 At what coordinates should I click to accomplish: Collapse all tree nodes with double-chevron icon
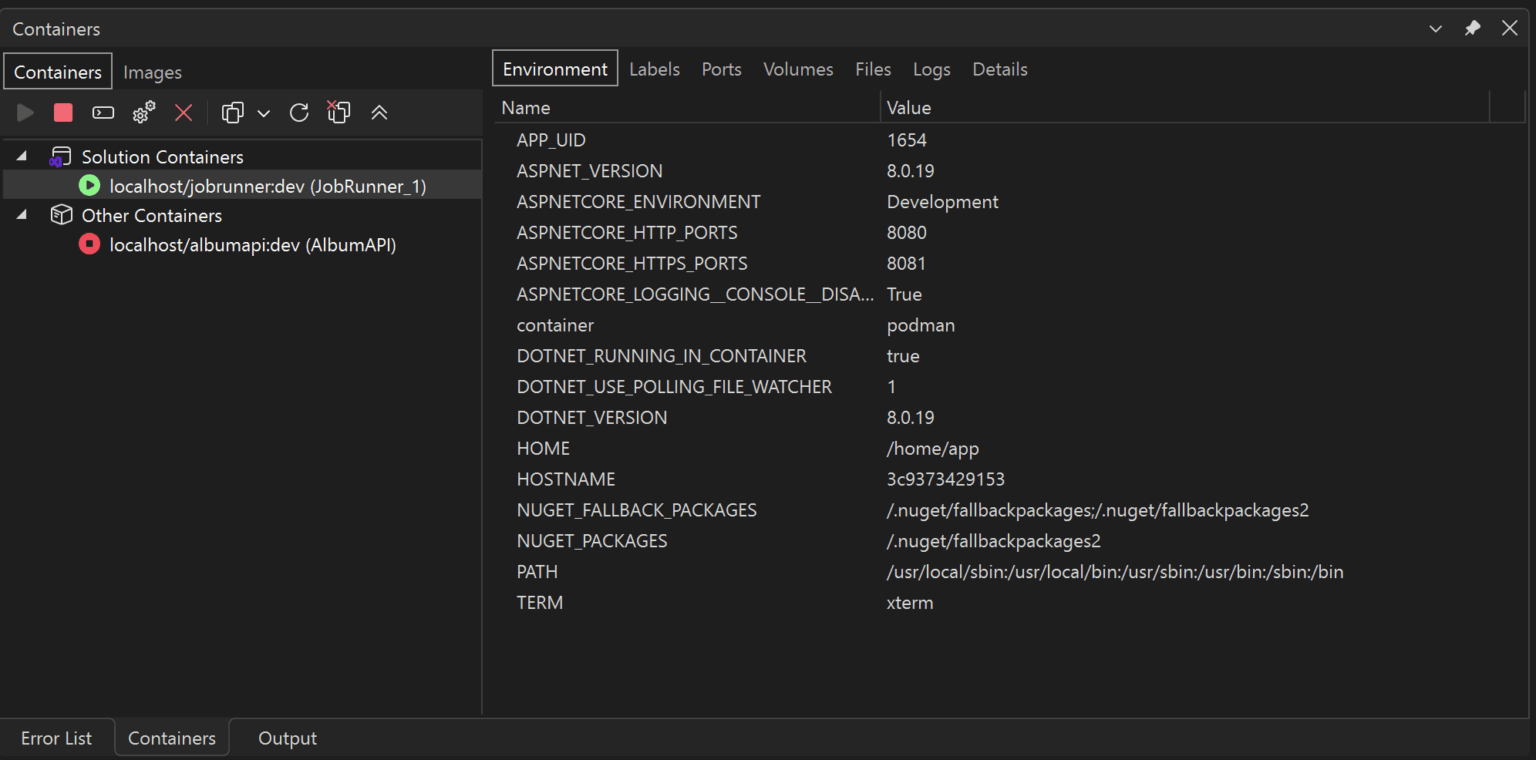(379, 112)
